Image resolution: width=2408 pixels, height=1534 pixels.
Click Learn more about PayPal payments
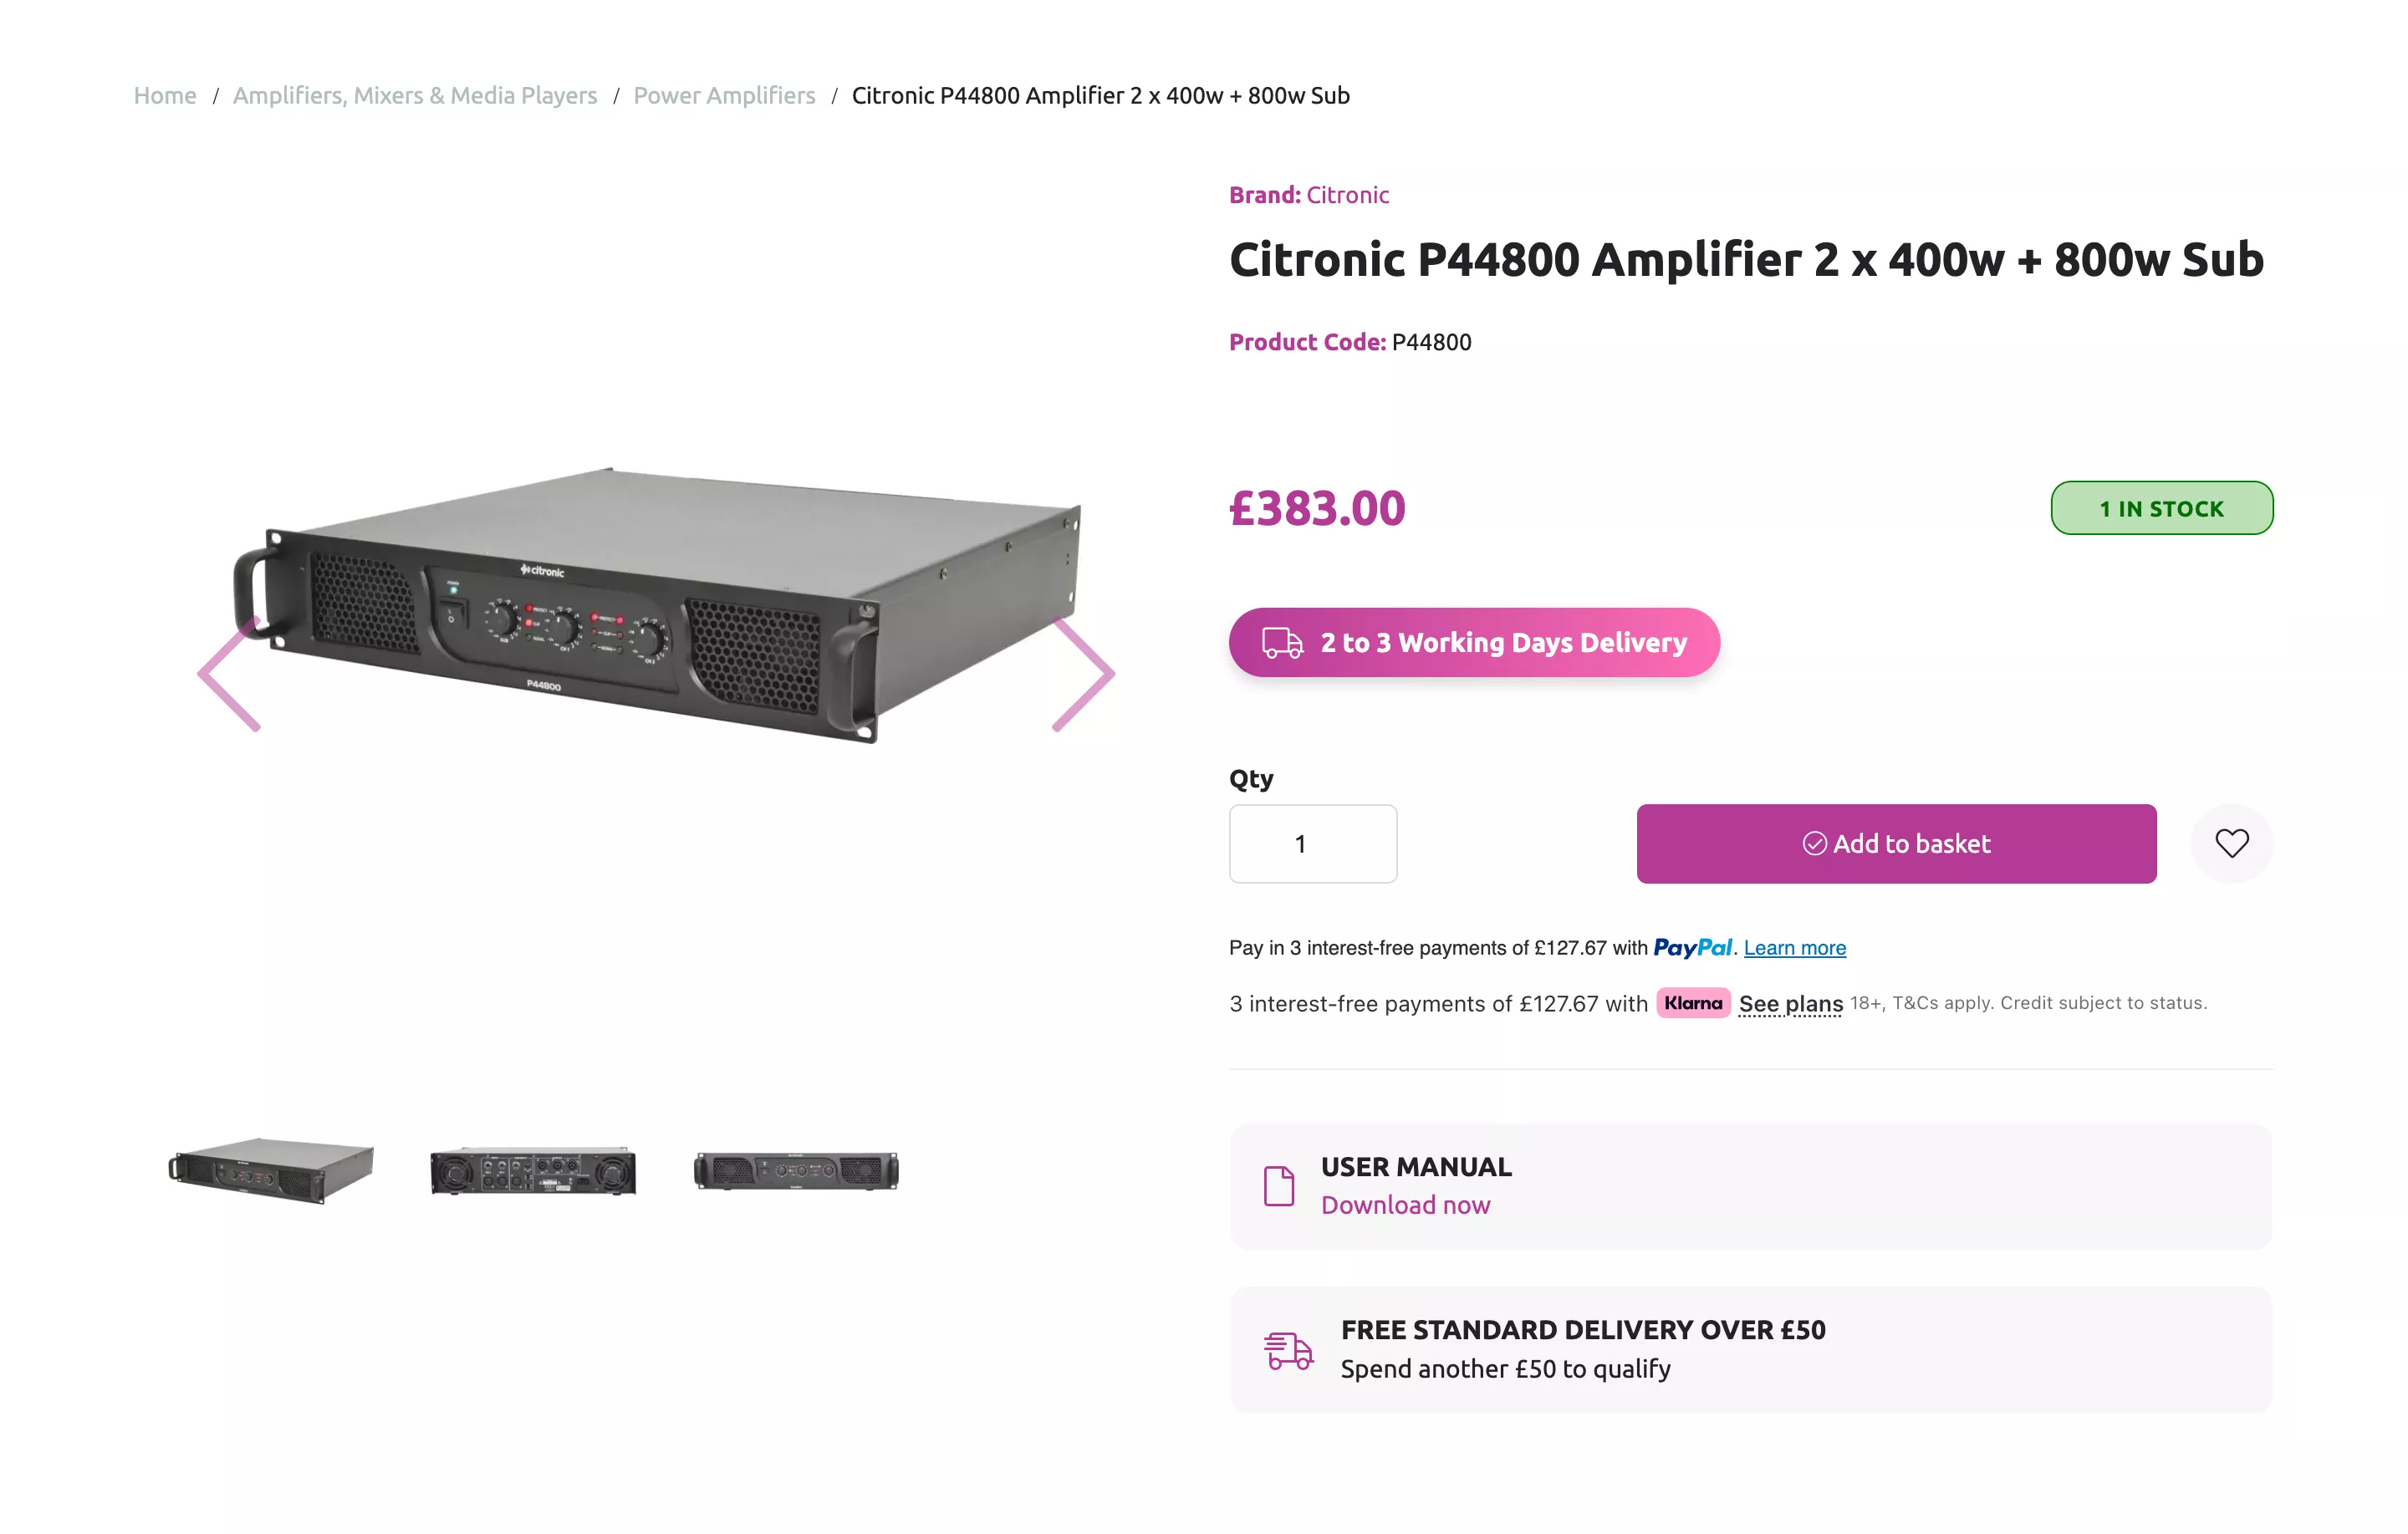(1794, 947)
